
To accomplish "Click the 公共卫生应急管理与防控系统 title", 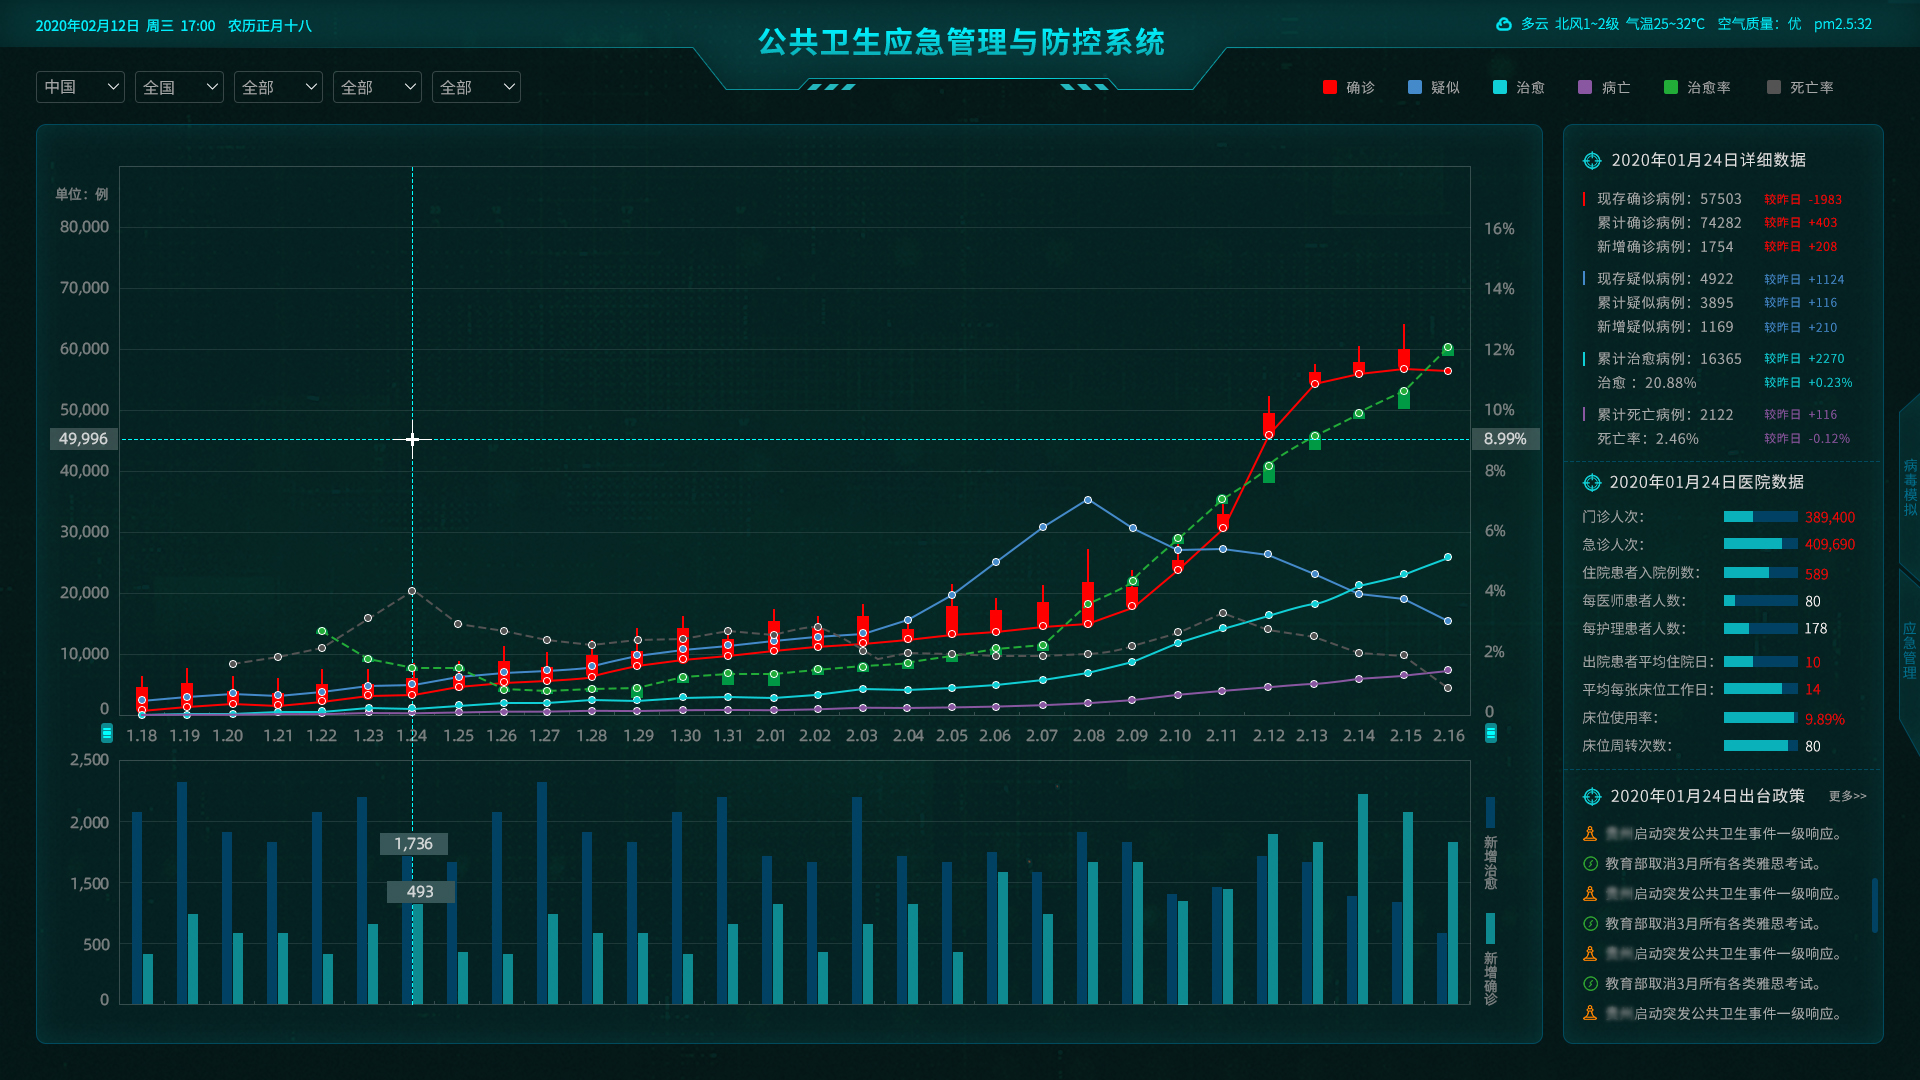I will (961, 42).
